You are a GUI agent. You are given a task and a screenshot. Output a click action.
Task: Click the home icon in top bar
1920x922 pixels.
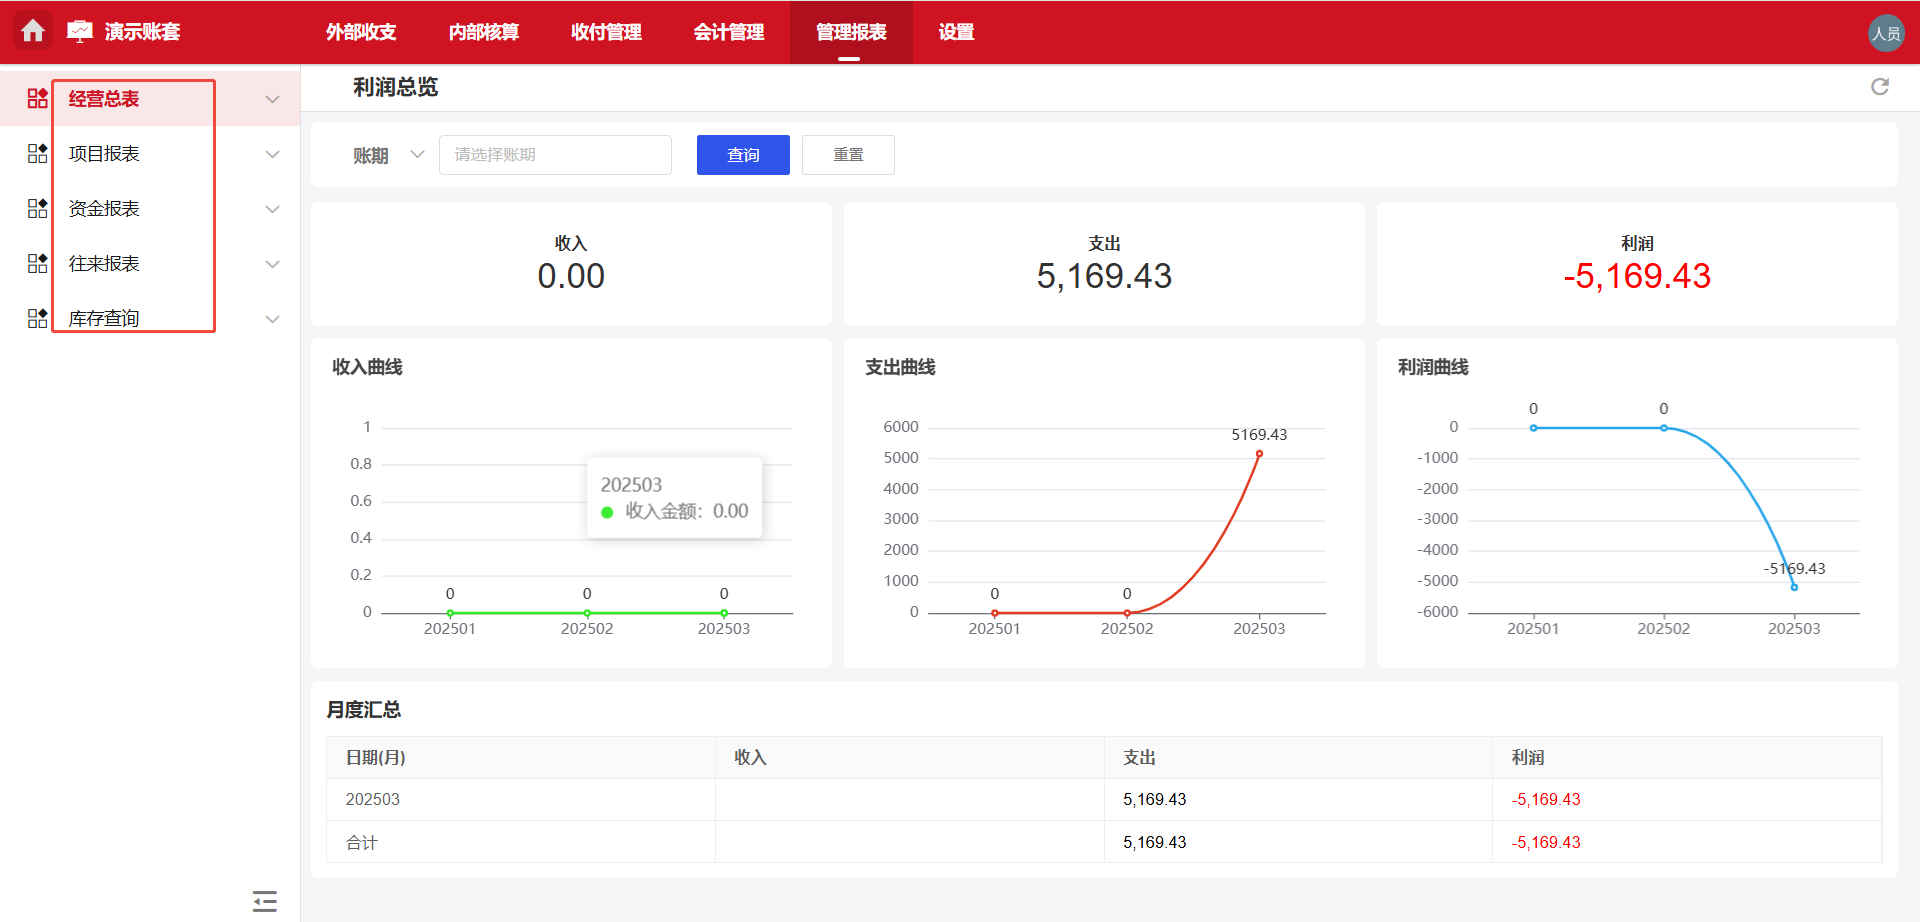coord(33,31)
